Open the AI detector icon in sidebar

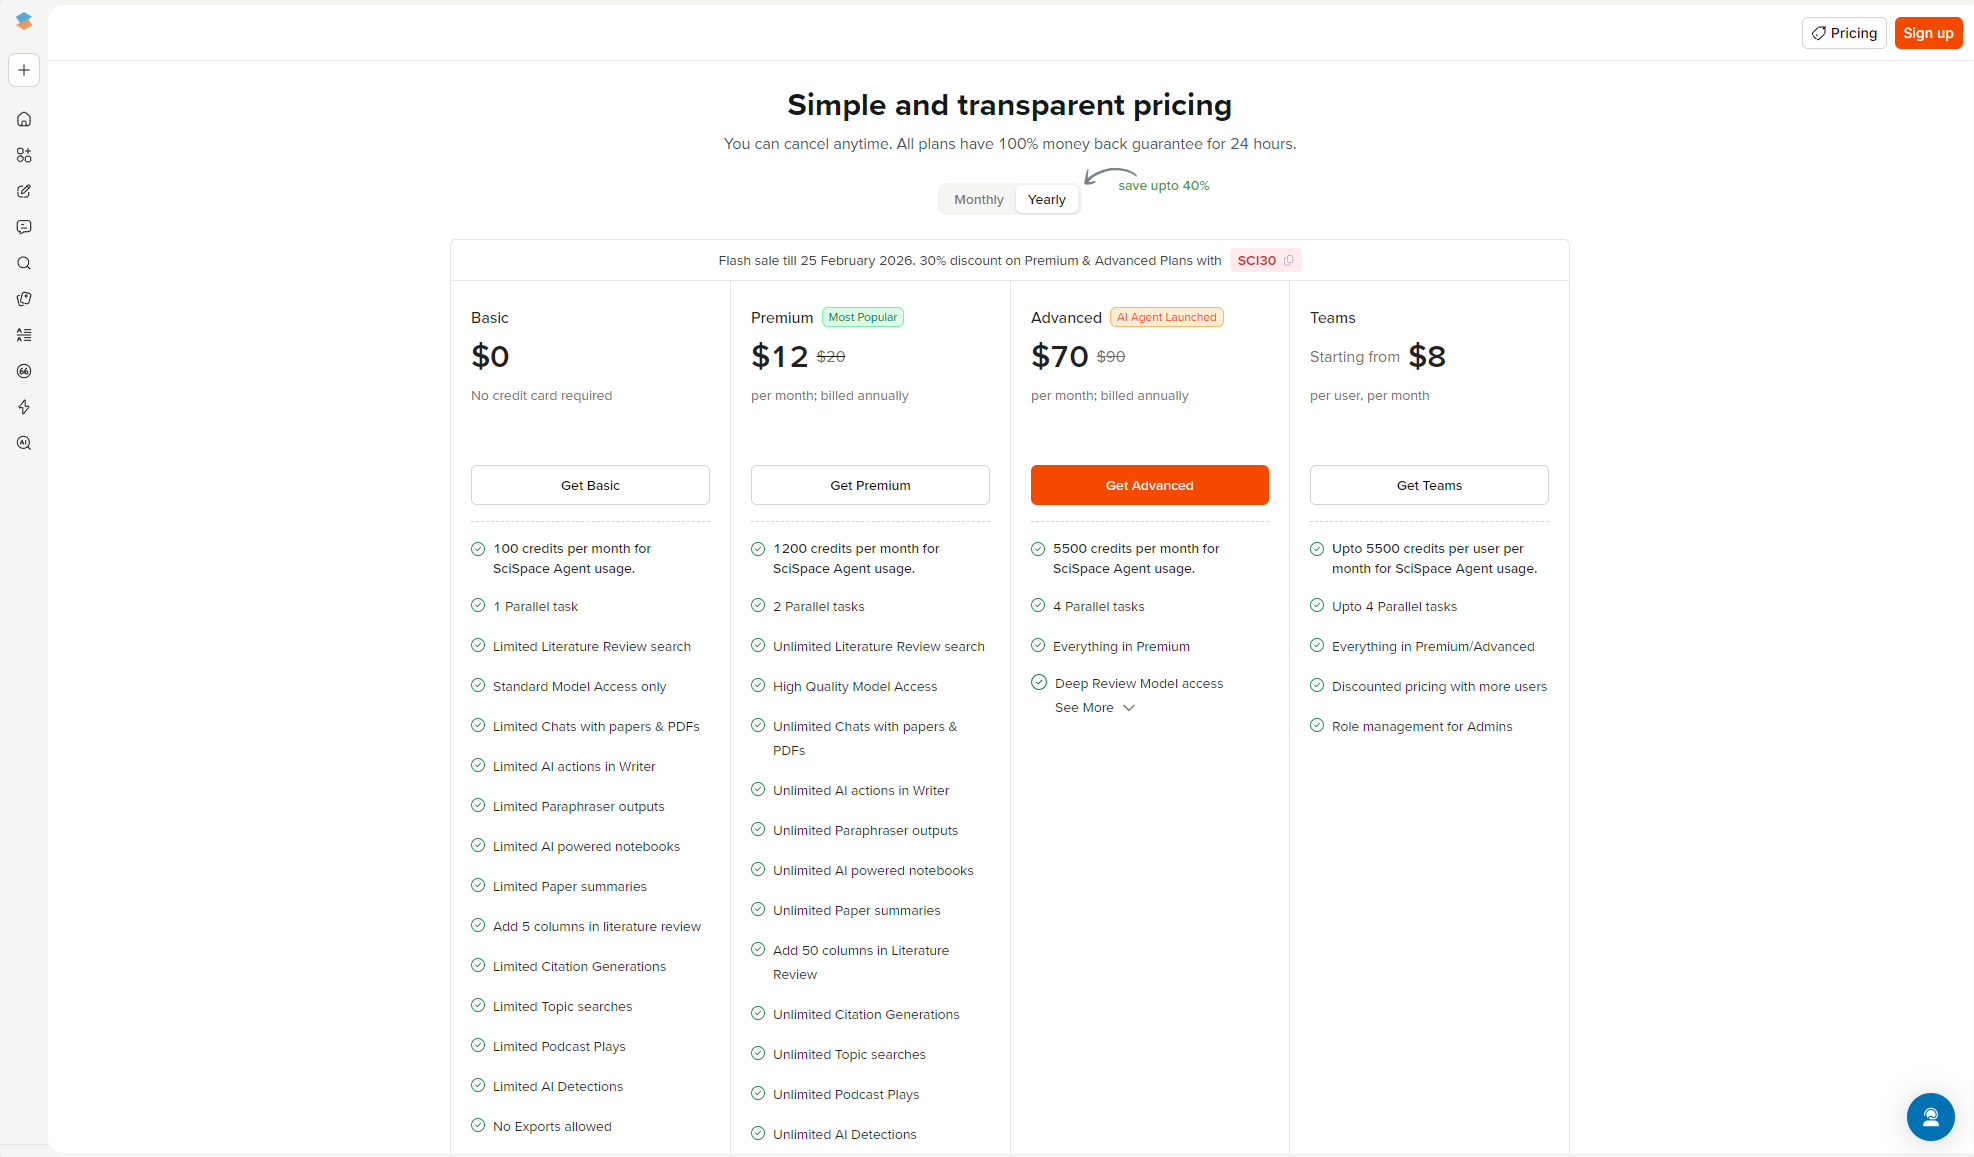pyautogui.click(x=24, y=443)
